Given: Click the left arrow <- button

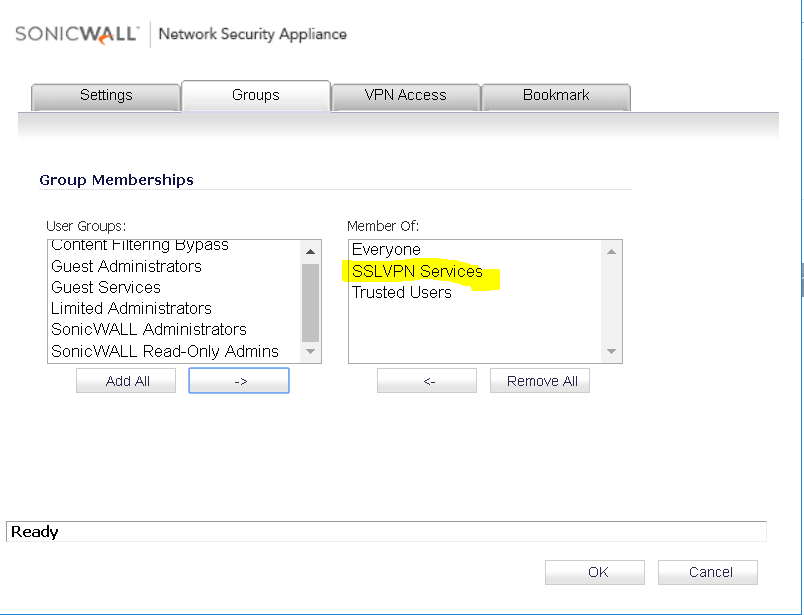Looking at the screenshot, I should pyautogui.click(x=427, y=381).
